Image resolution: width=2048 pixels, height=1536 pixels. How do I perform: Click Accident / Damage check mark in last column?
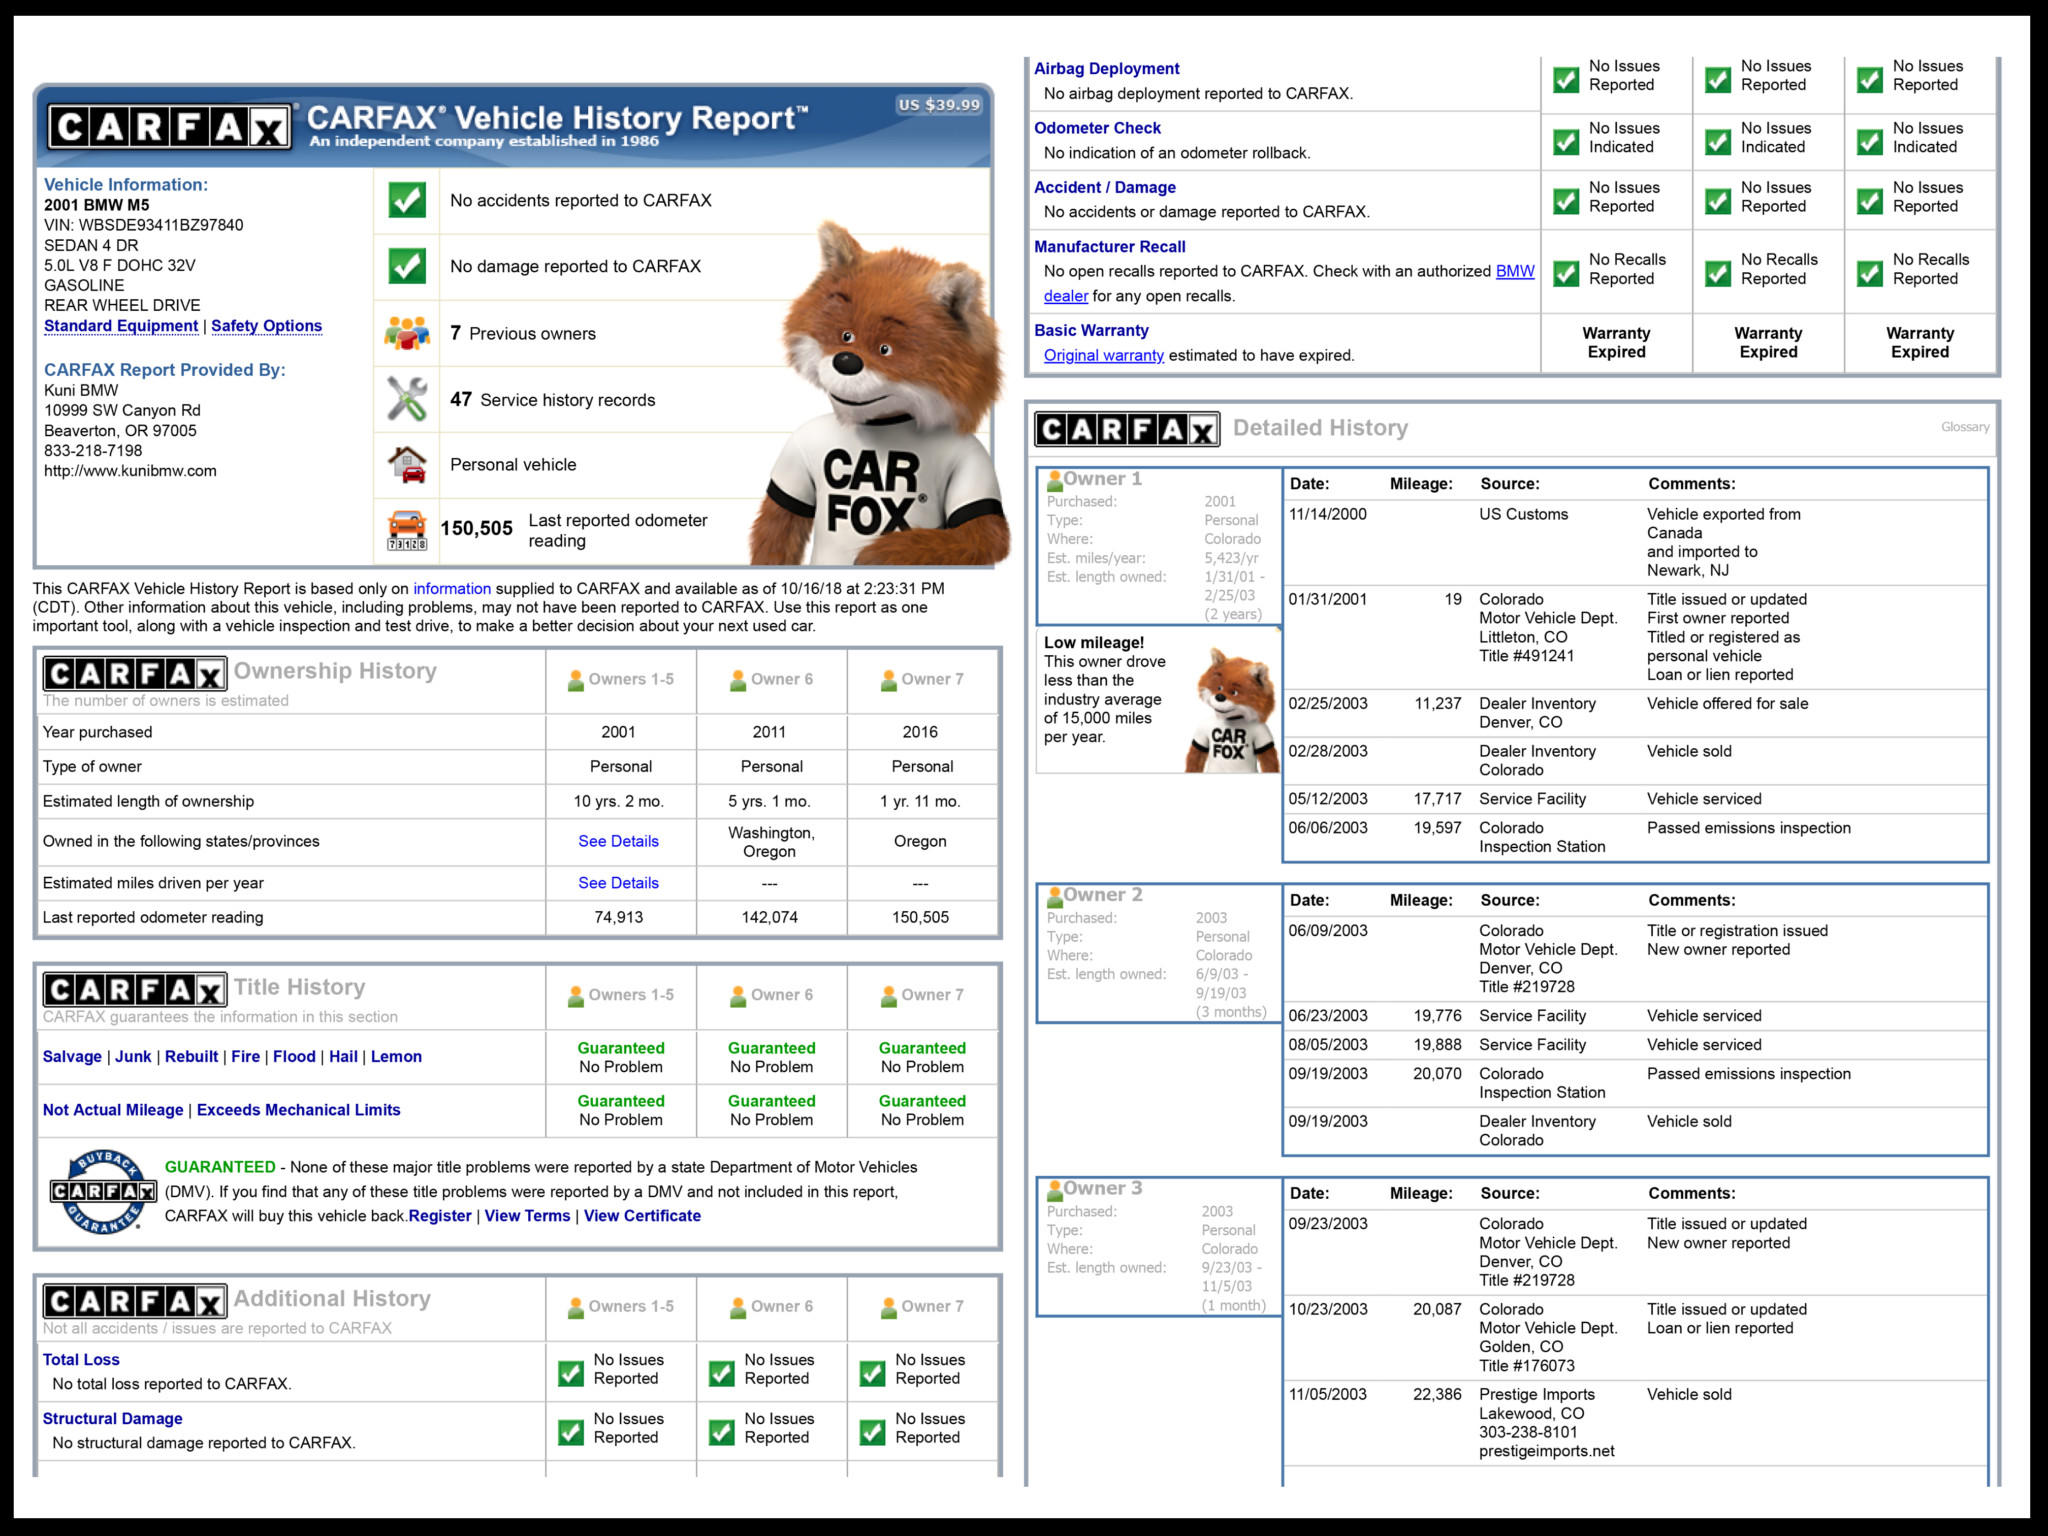(x=1870, y=201)
